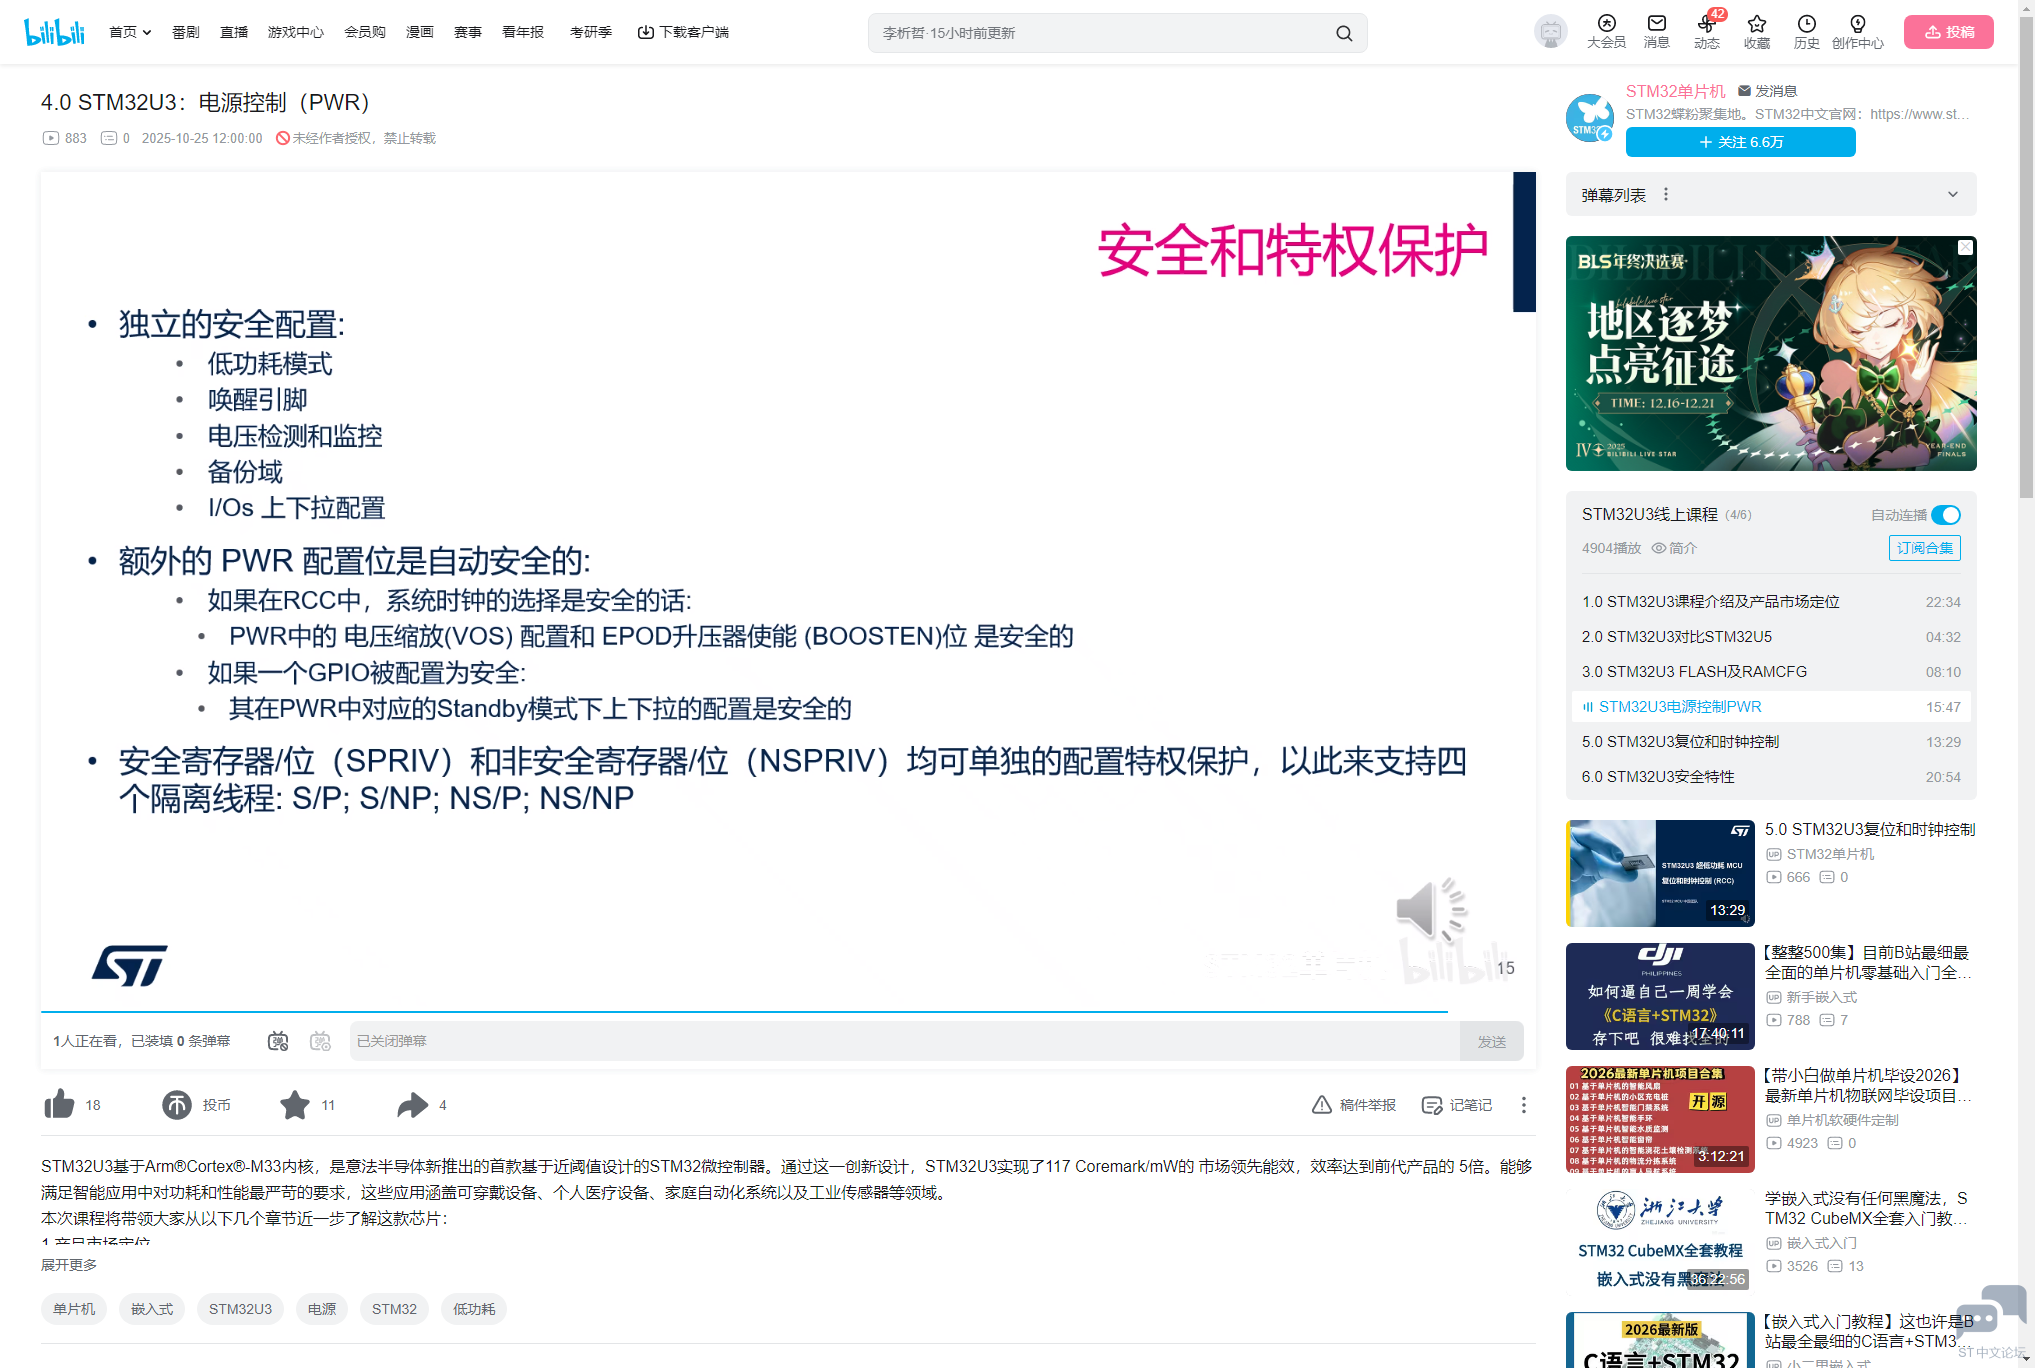Expand the 首页 dropdown menu
Viewport: 2035px width, 1368px height.
(130, 32)
